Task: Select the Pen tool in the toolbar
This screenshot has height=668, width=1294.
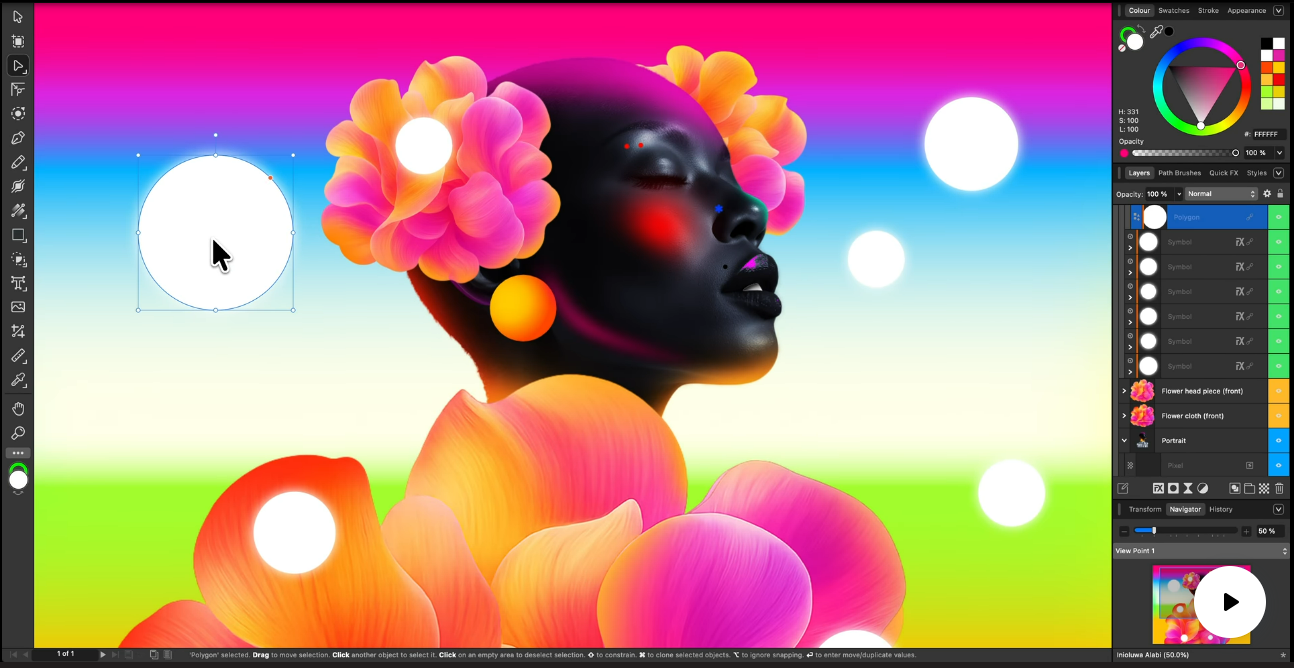Action: (x=18, y=138)
